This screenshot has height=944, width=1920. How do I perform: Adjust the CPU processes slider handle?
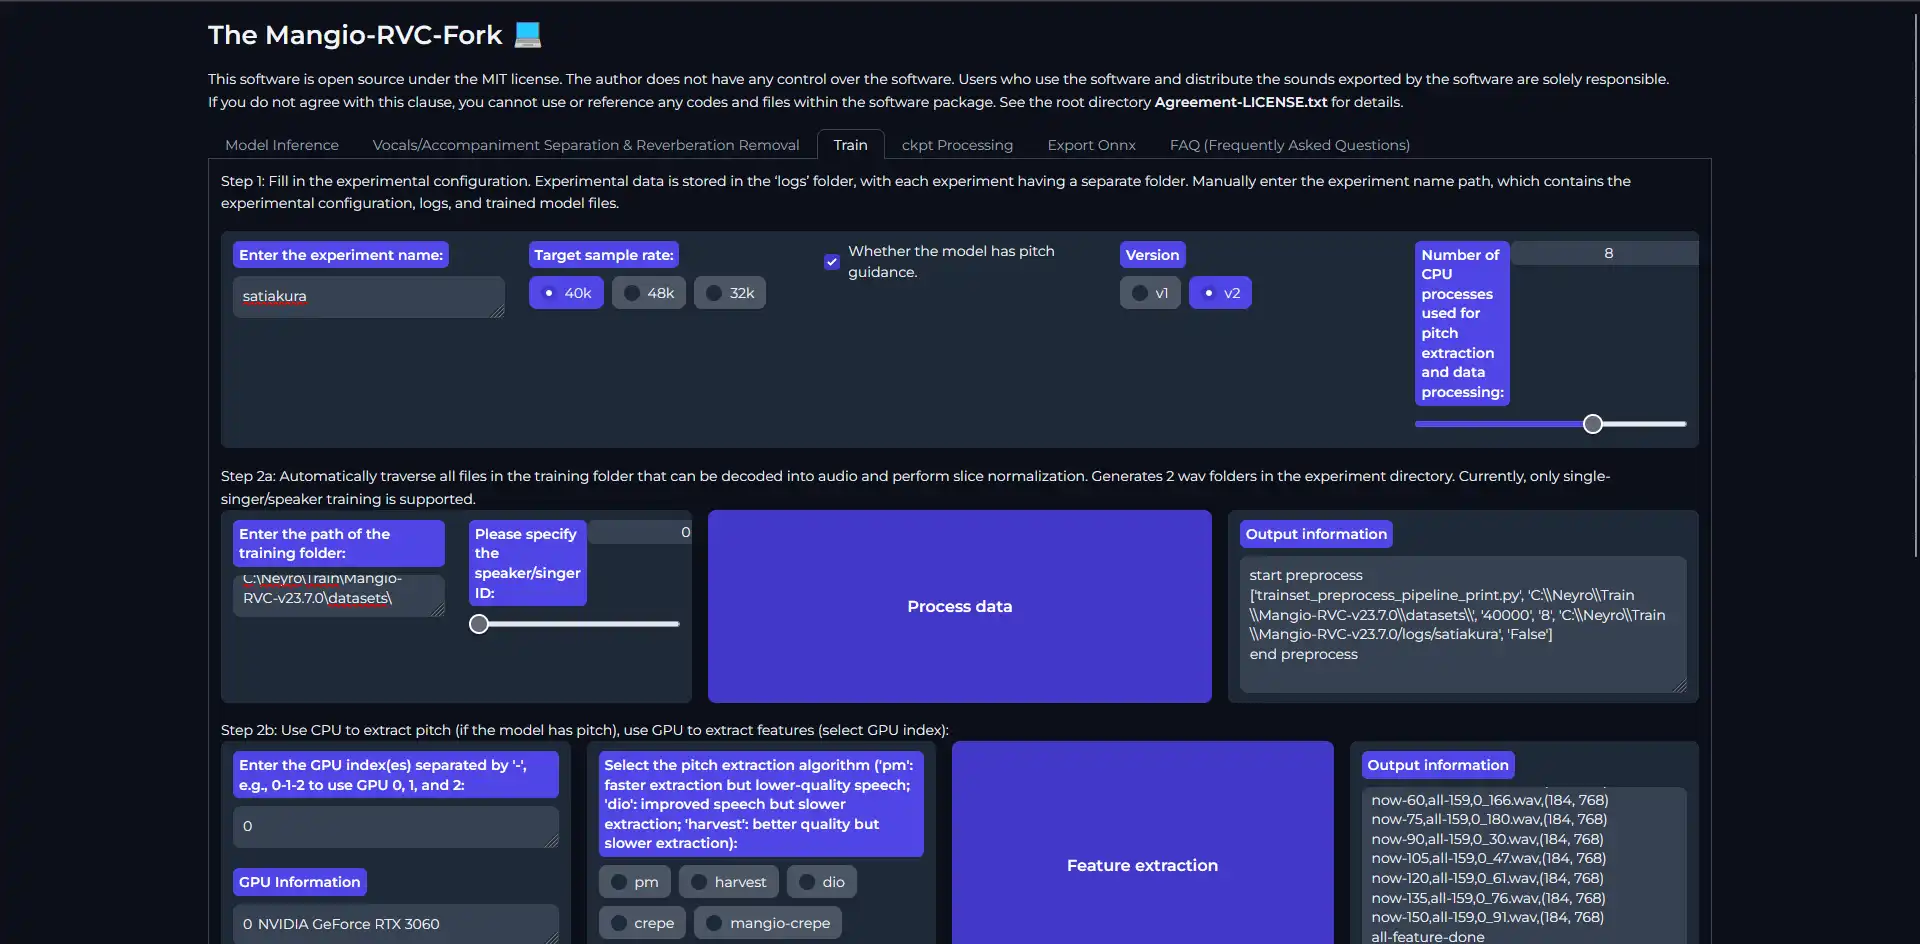click(1593, 424)
